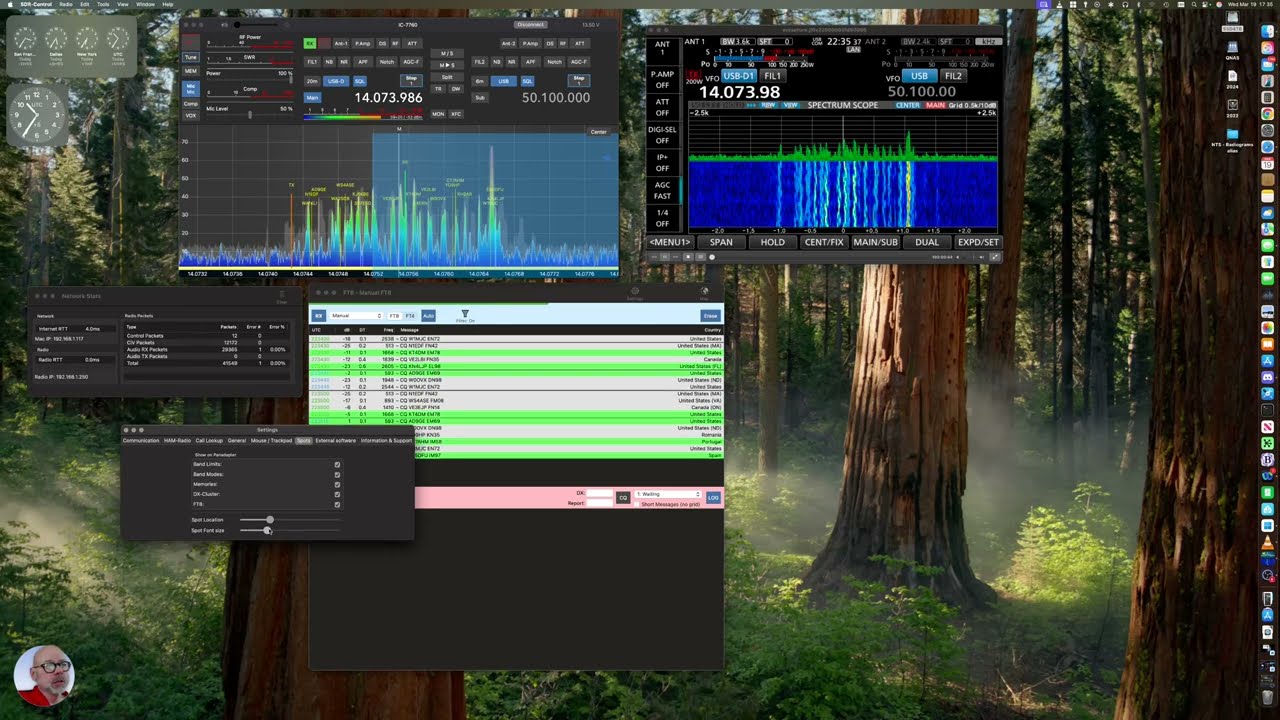Click <MENU1> on the radio screen
This screenshot has height=720, width=1280.
tap(669, 242)
